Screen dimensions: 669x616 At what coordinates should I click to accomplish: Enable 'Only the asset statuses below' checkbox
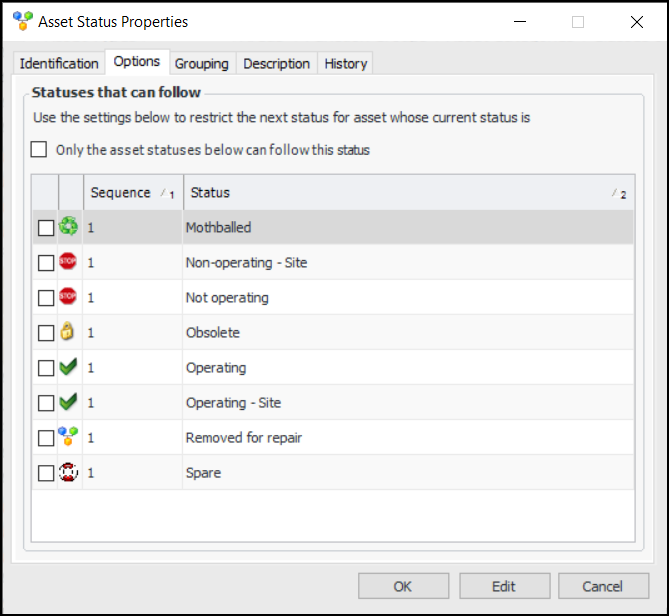click(39, 150)
